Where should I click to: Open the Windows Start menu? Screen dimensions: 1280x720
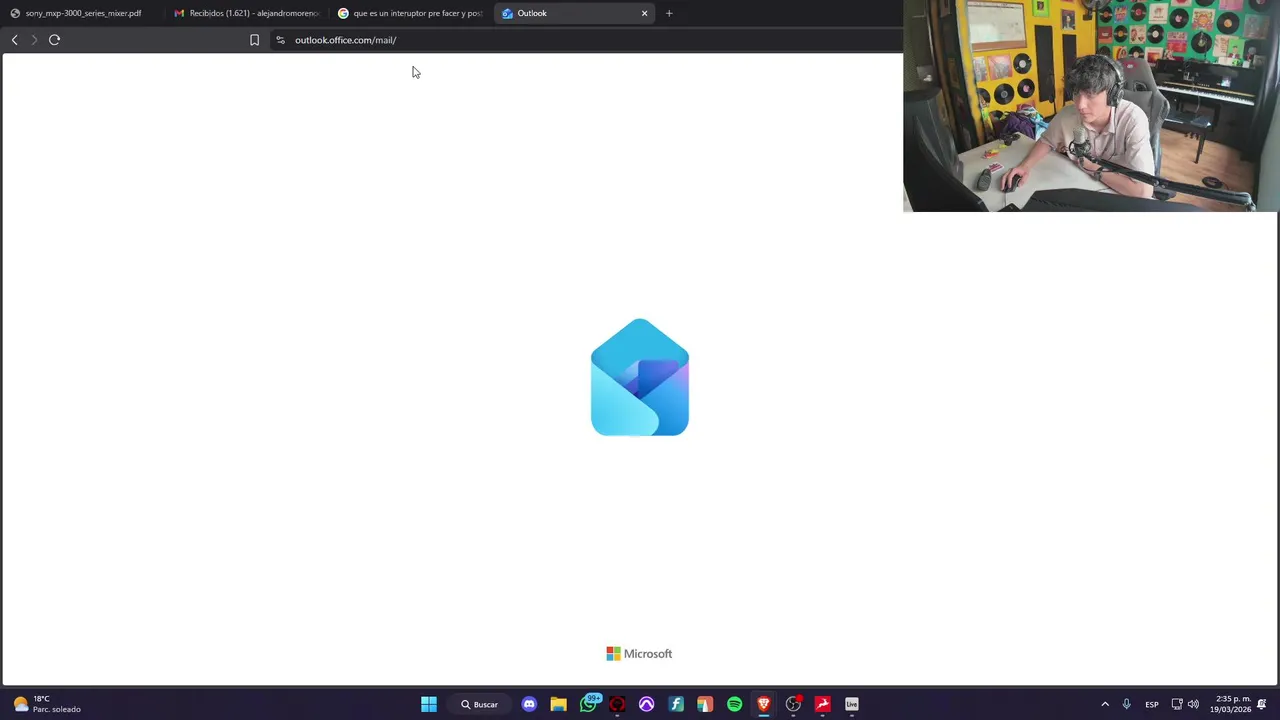point(428,704)
